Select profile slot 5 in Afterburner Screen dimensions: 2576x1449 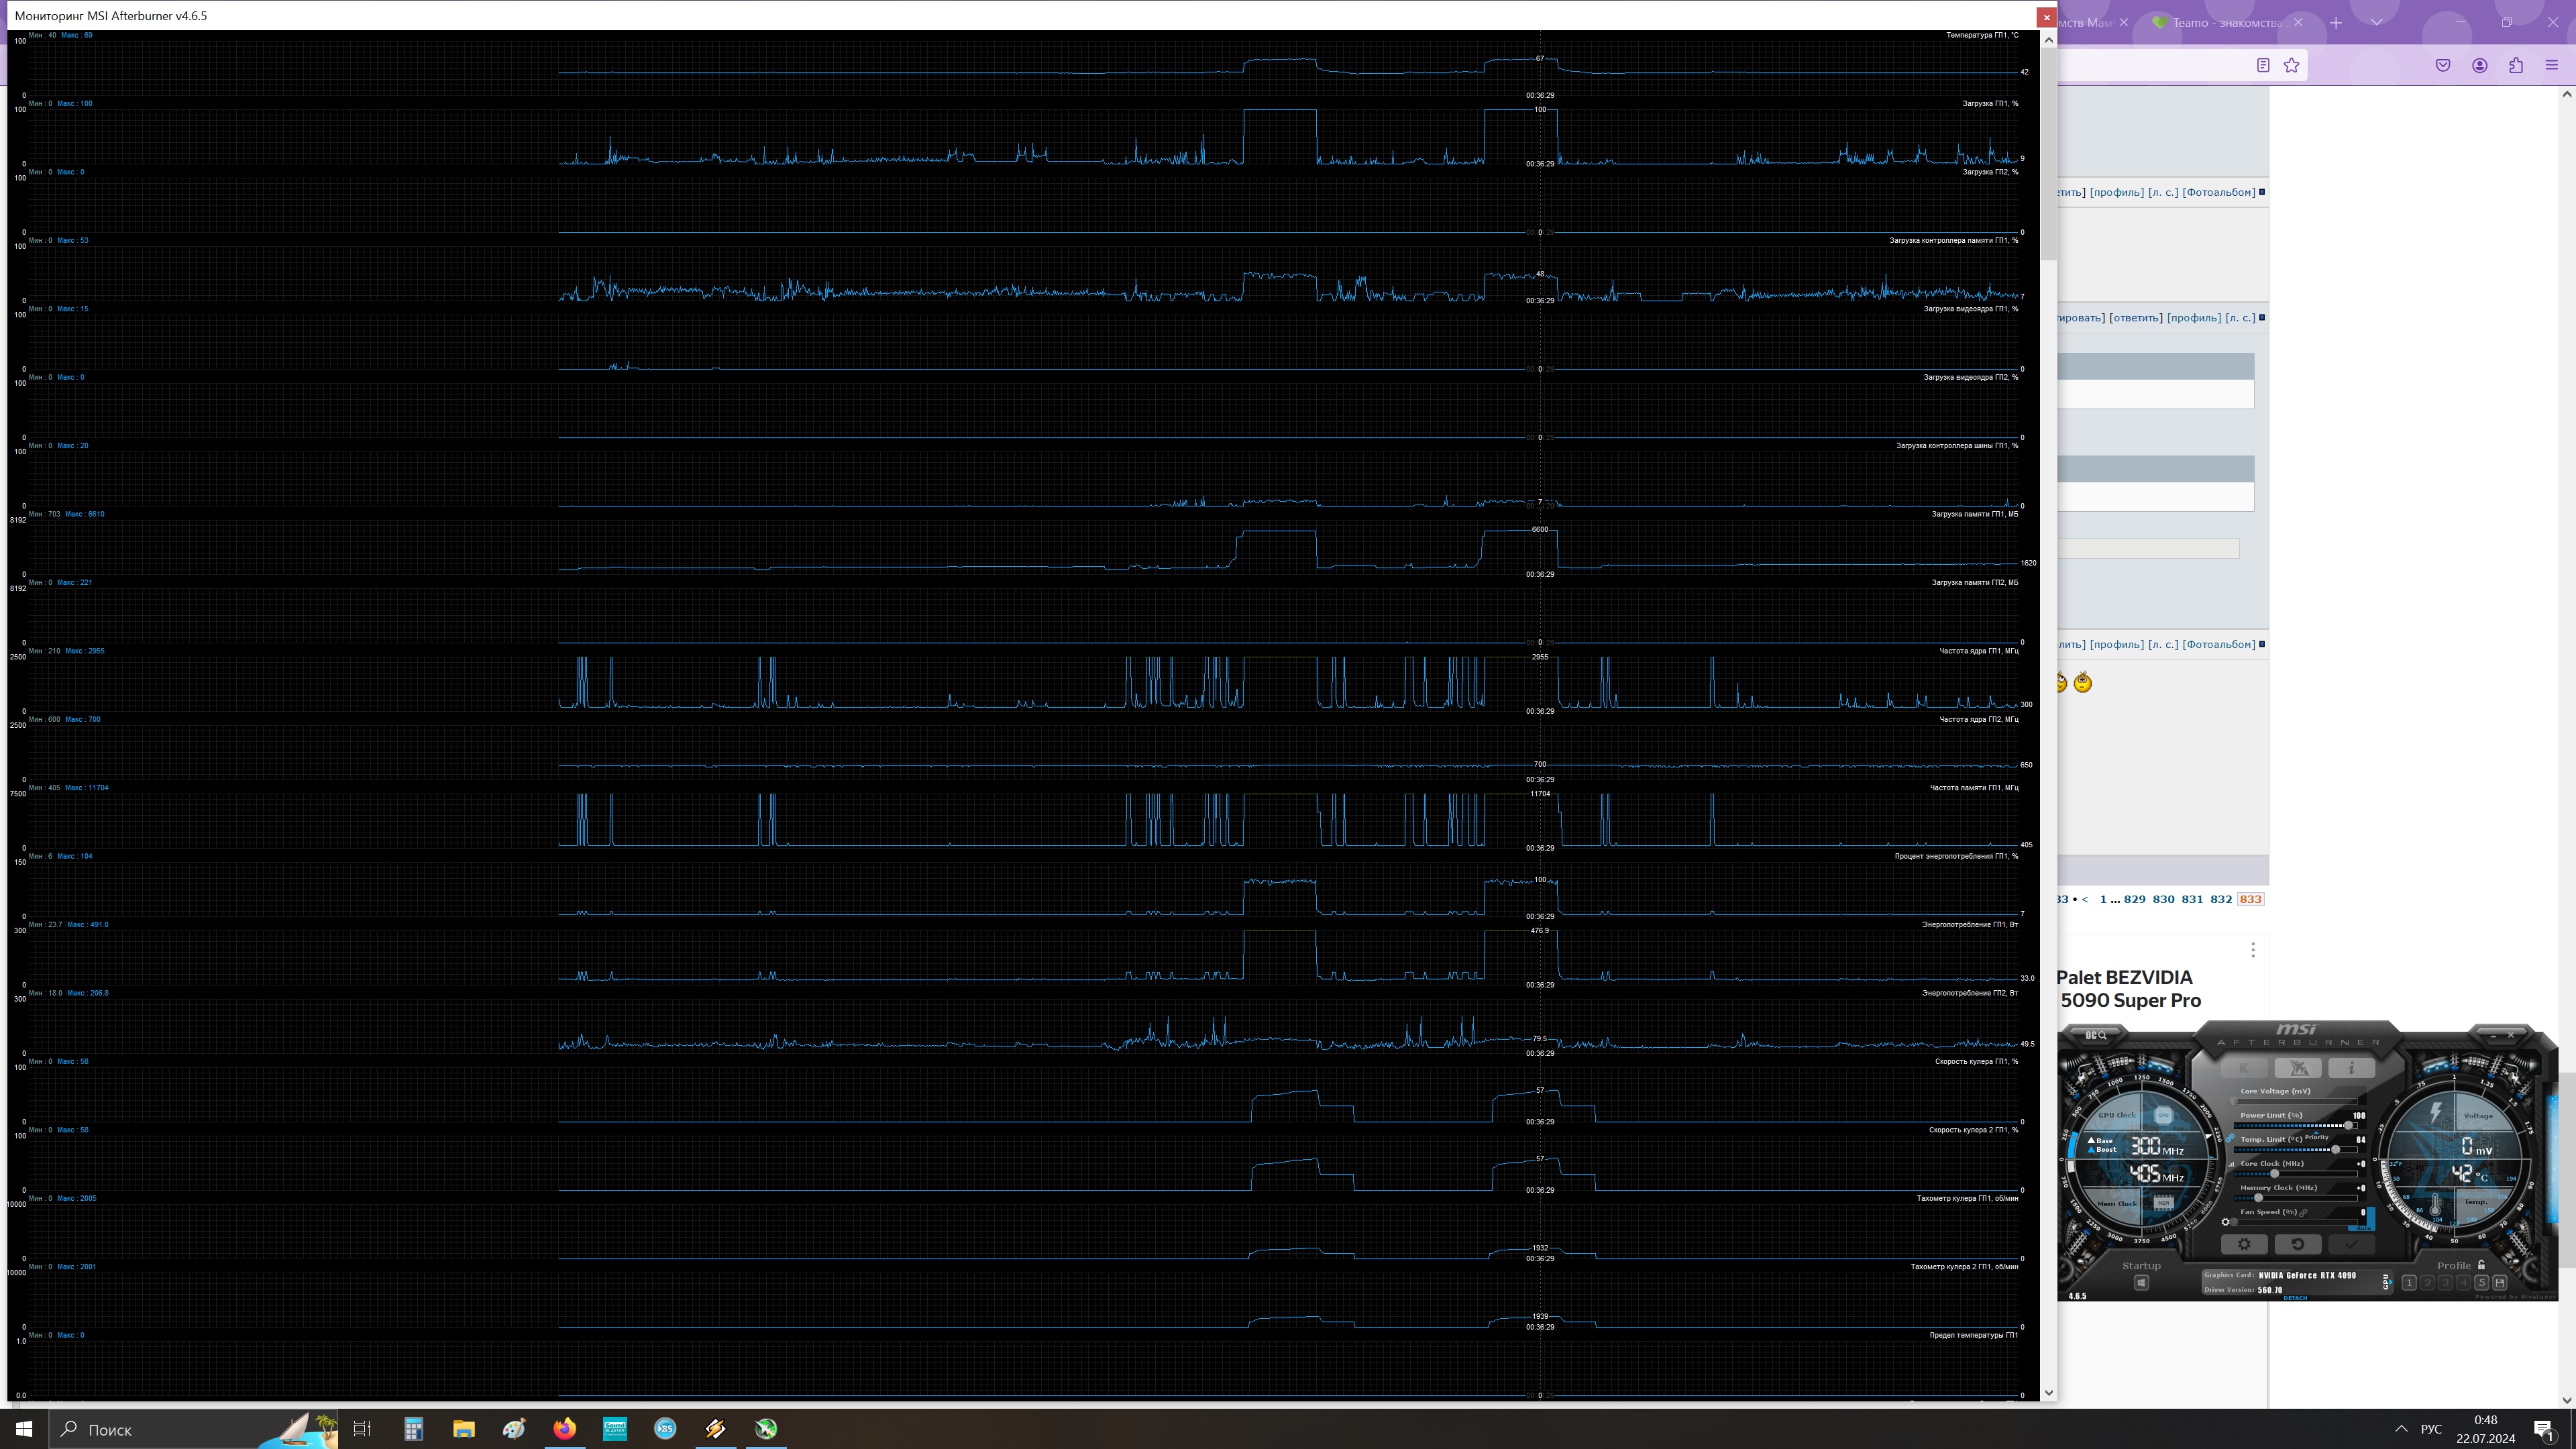pyautogui.click(x=2481, y=1283)
